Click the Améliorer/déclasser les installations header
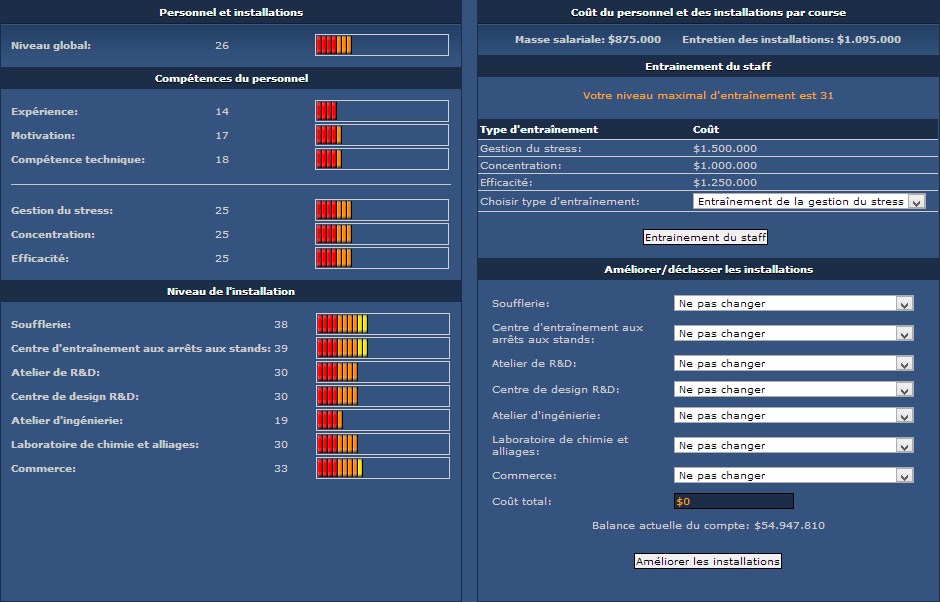940x602 pixels. tap(708, 269)
